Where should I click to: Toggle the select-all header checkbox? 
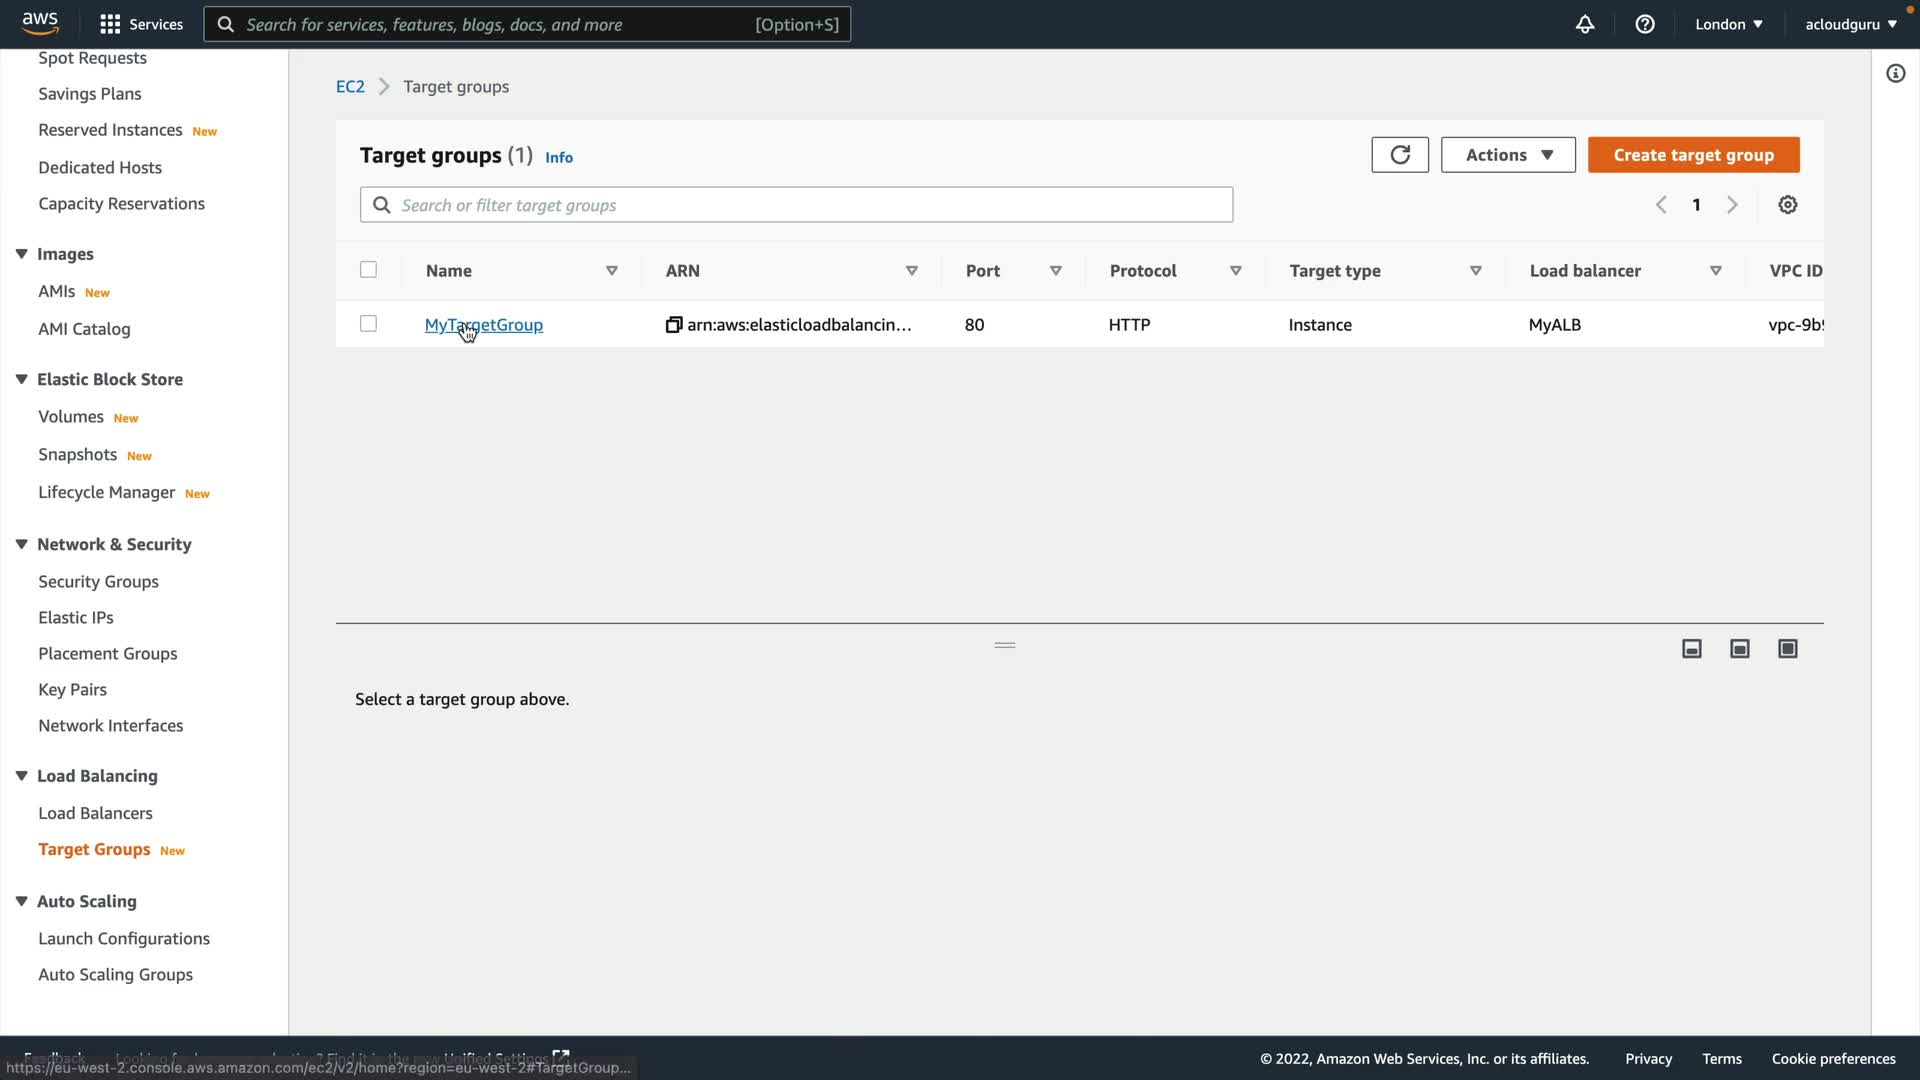pos(368,270)
